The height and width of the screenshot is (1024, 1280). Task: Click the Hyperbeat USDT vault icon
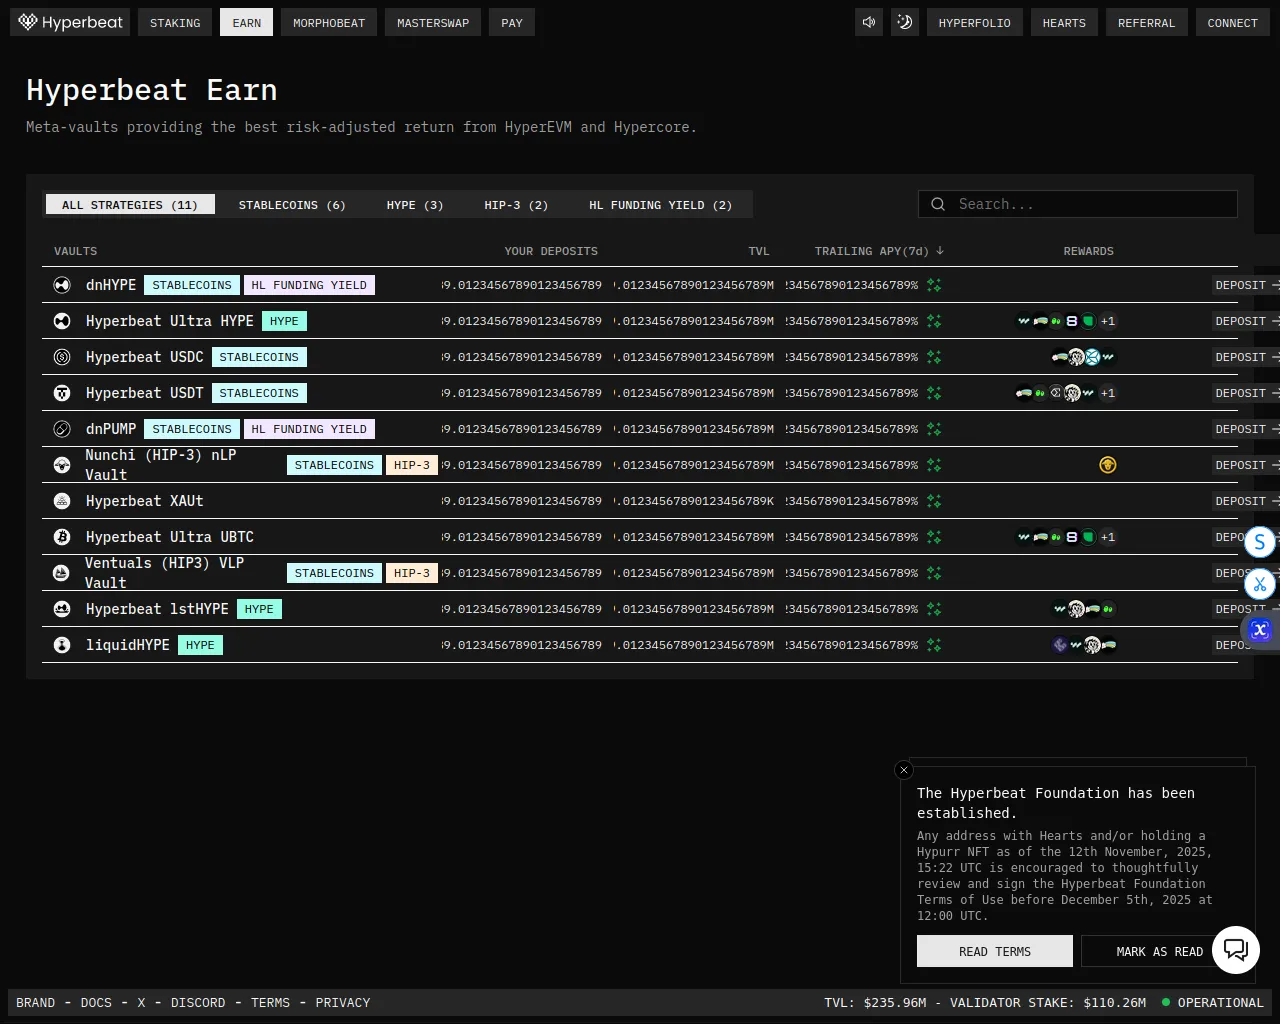click(62, 393)
